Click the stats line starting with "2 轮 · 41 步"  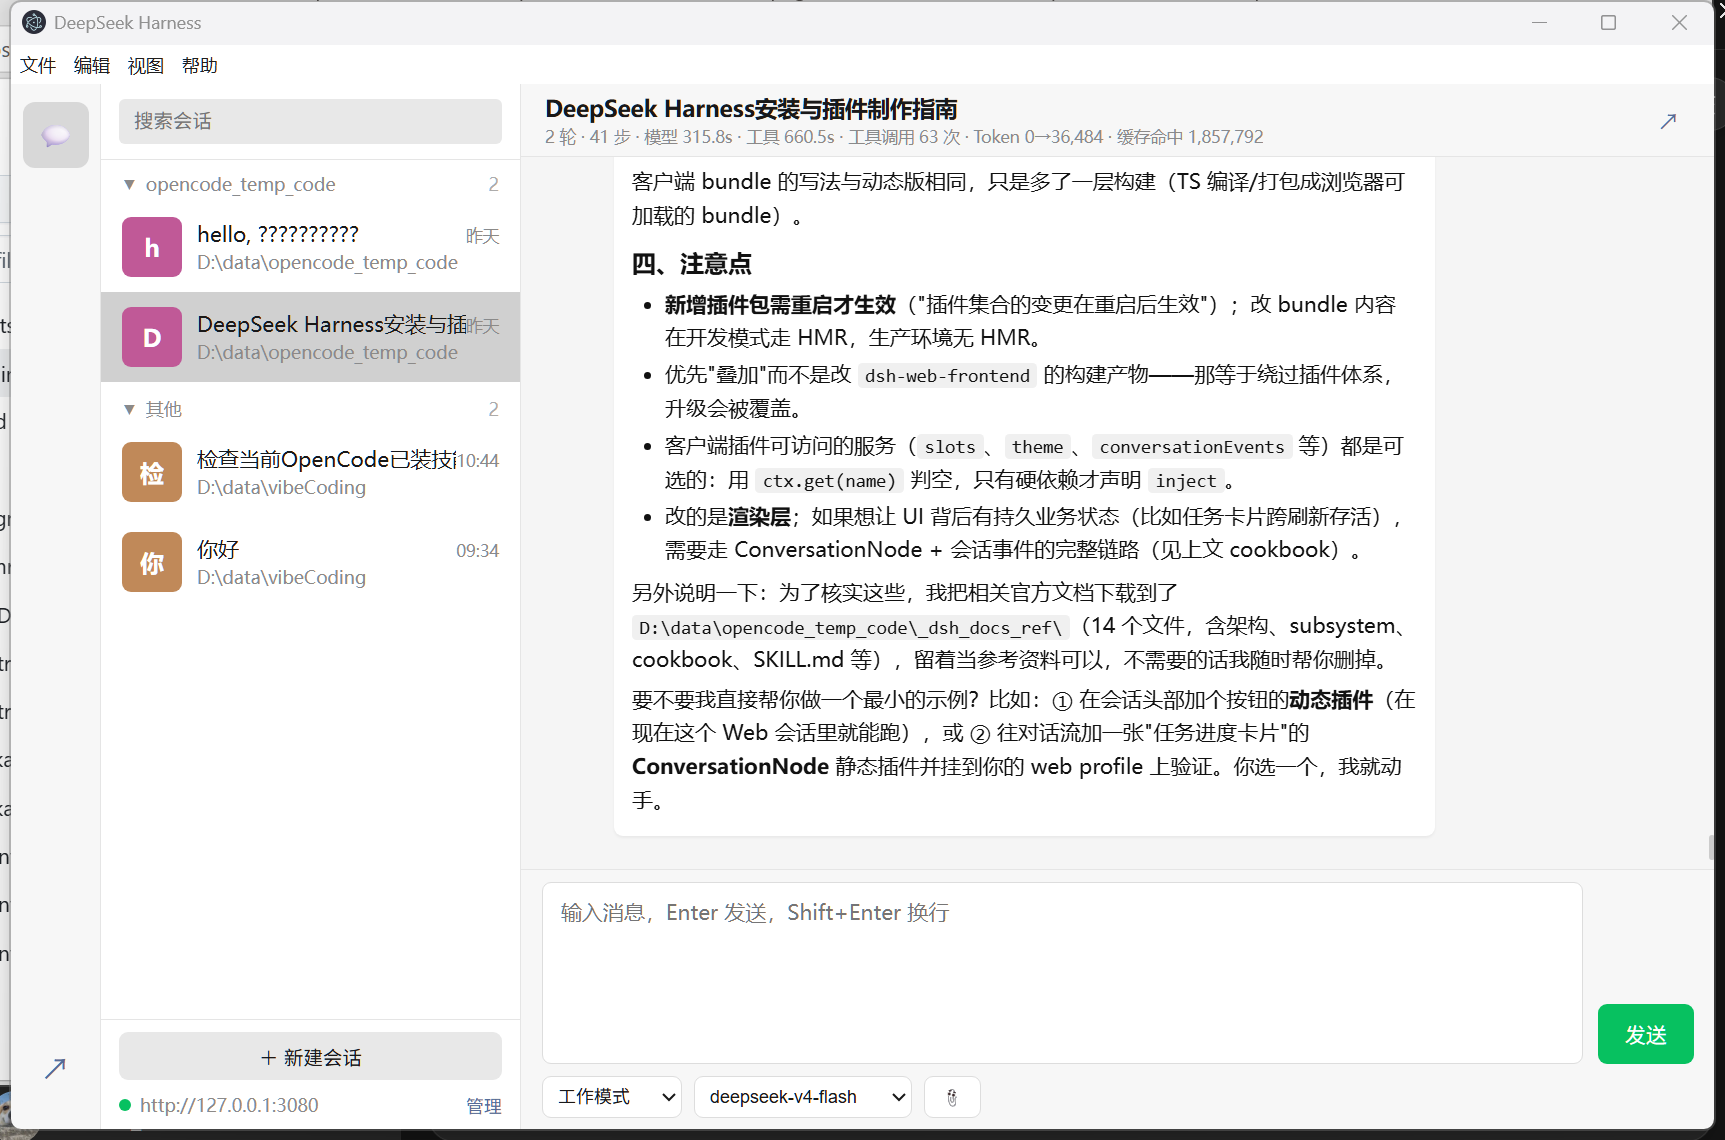coord(904,137)
